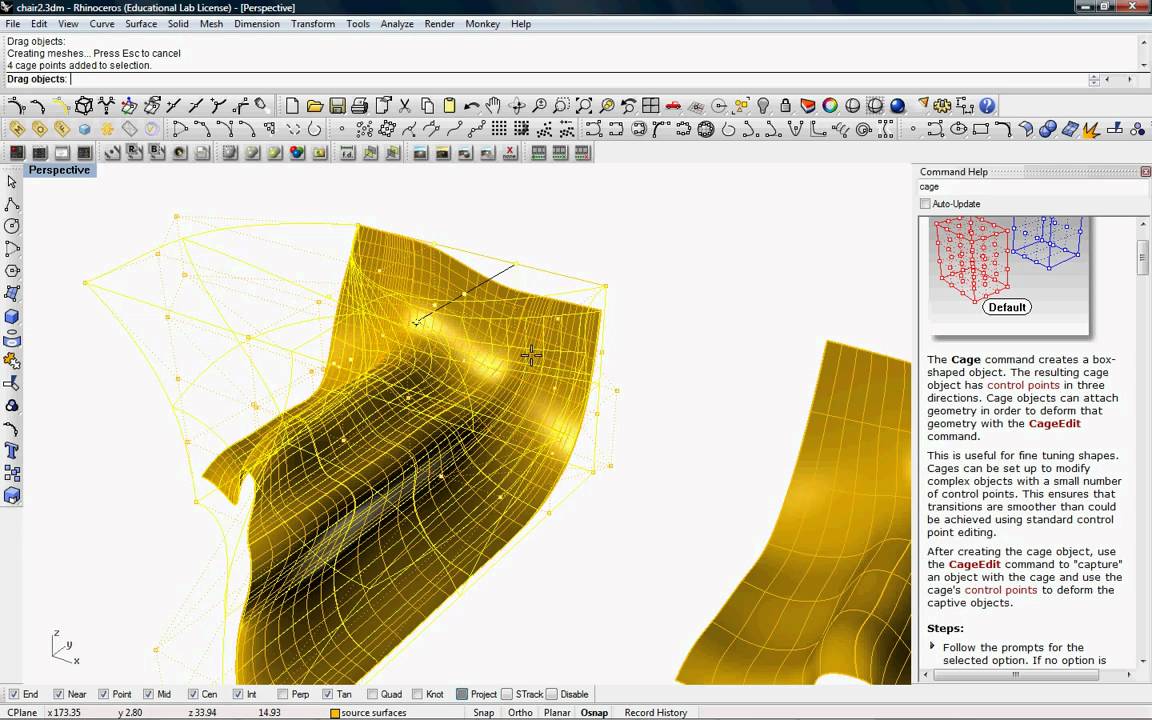Screen dimensions: 1152x720
Task: Enable the Auto-Update checkbox
Action: point(926,204)
